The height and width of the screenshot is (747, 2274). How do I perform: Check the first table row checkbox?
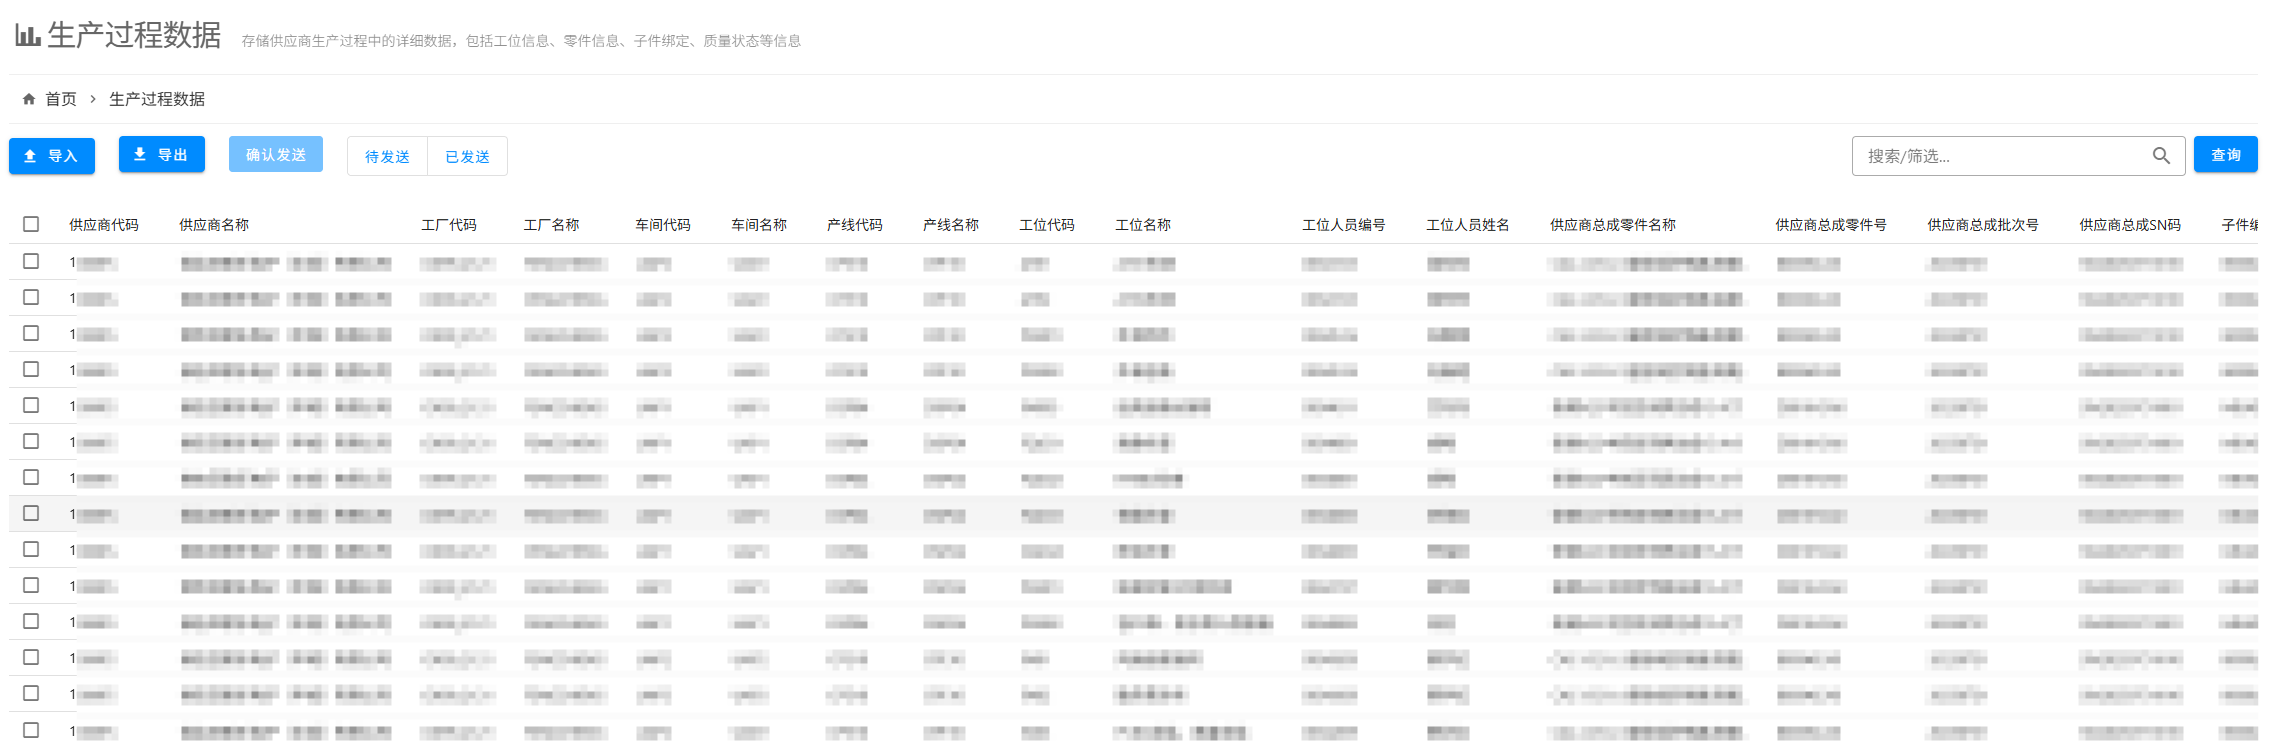[x=31, y=261]
